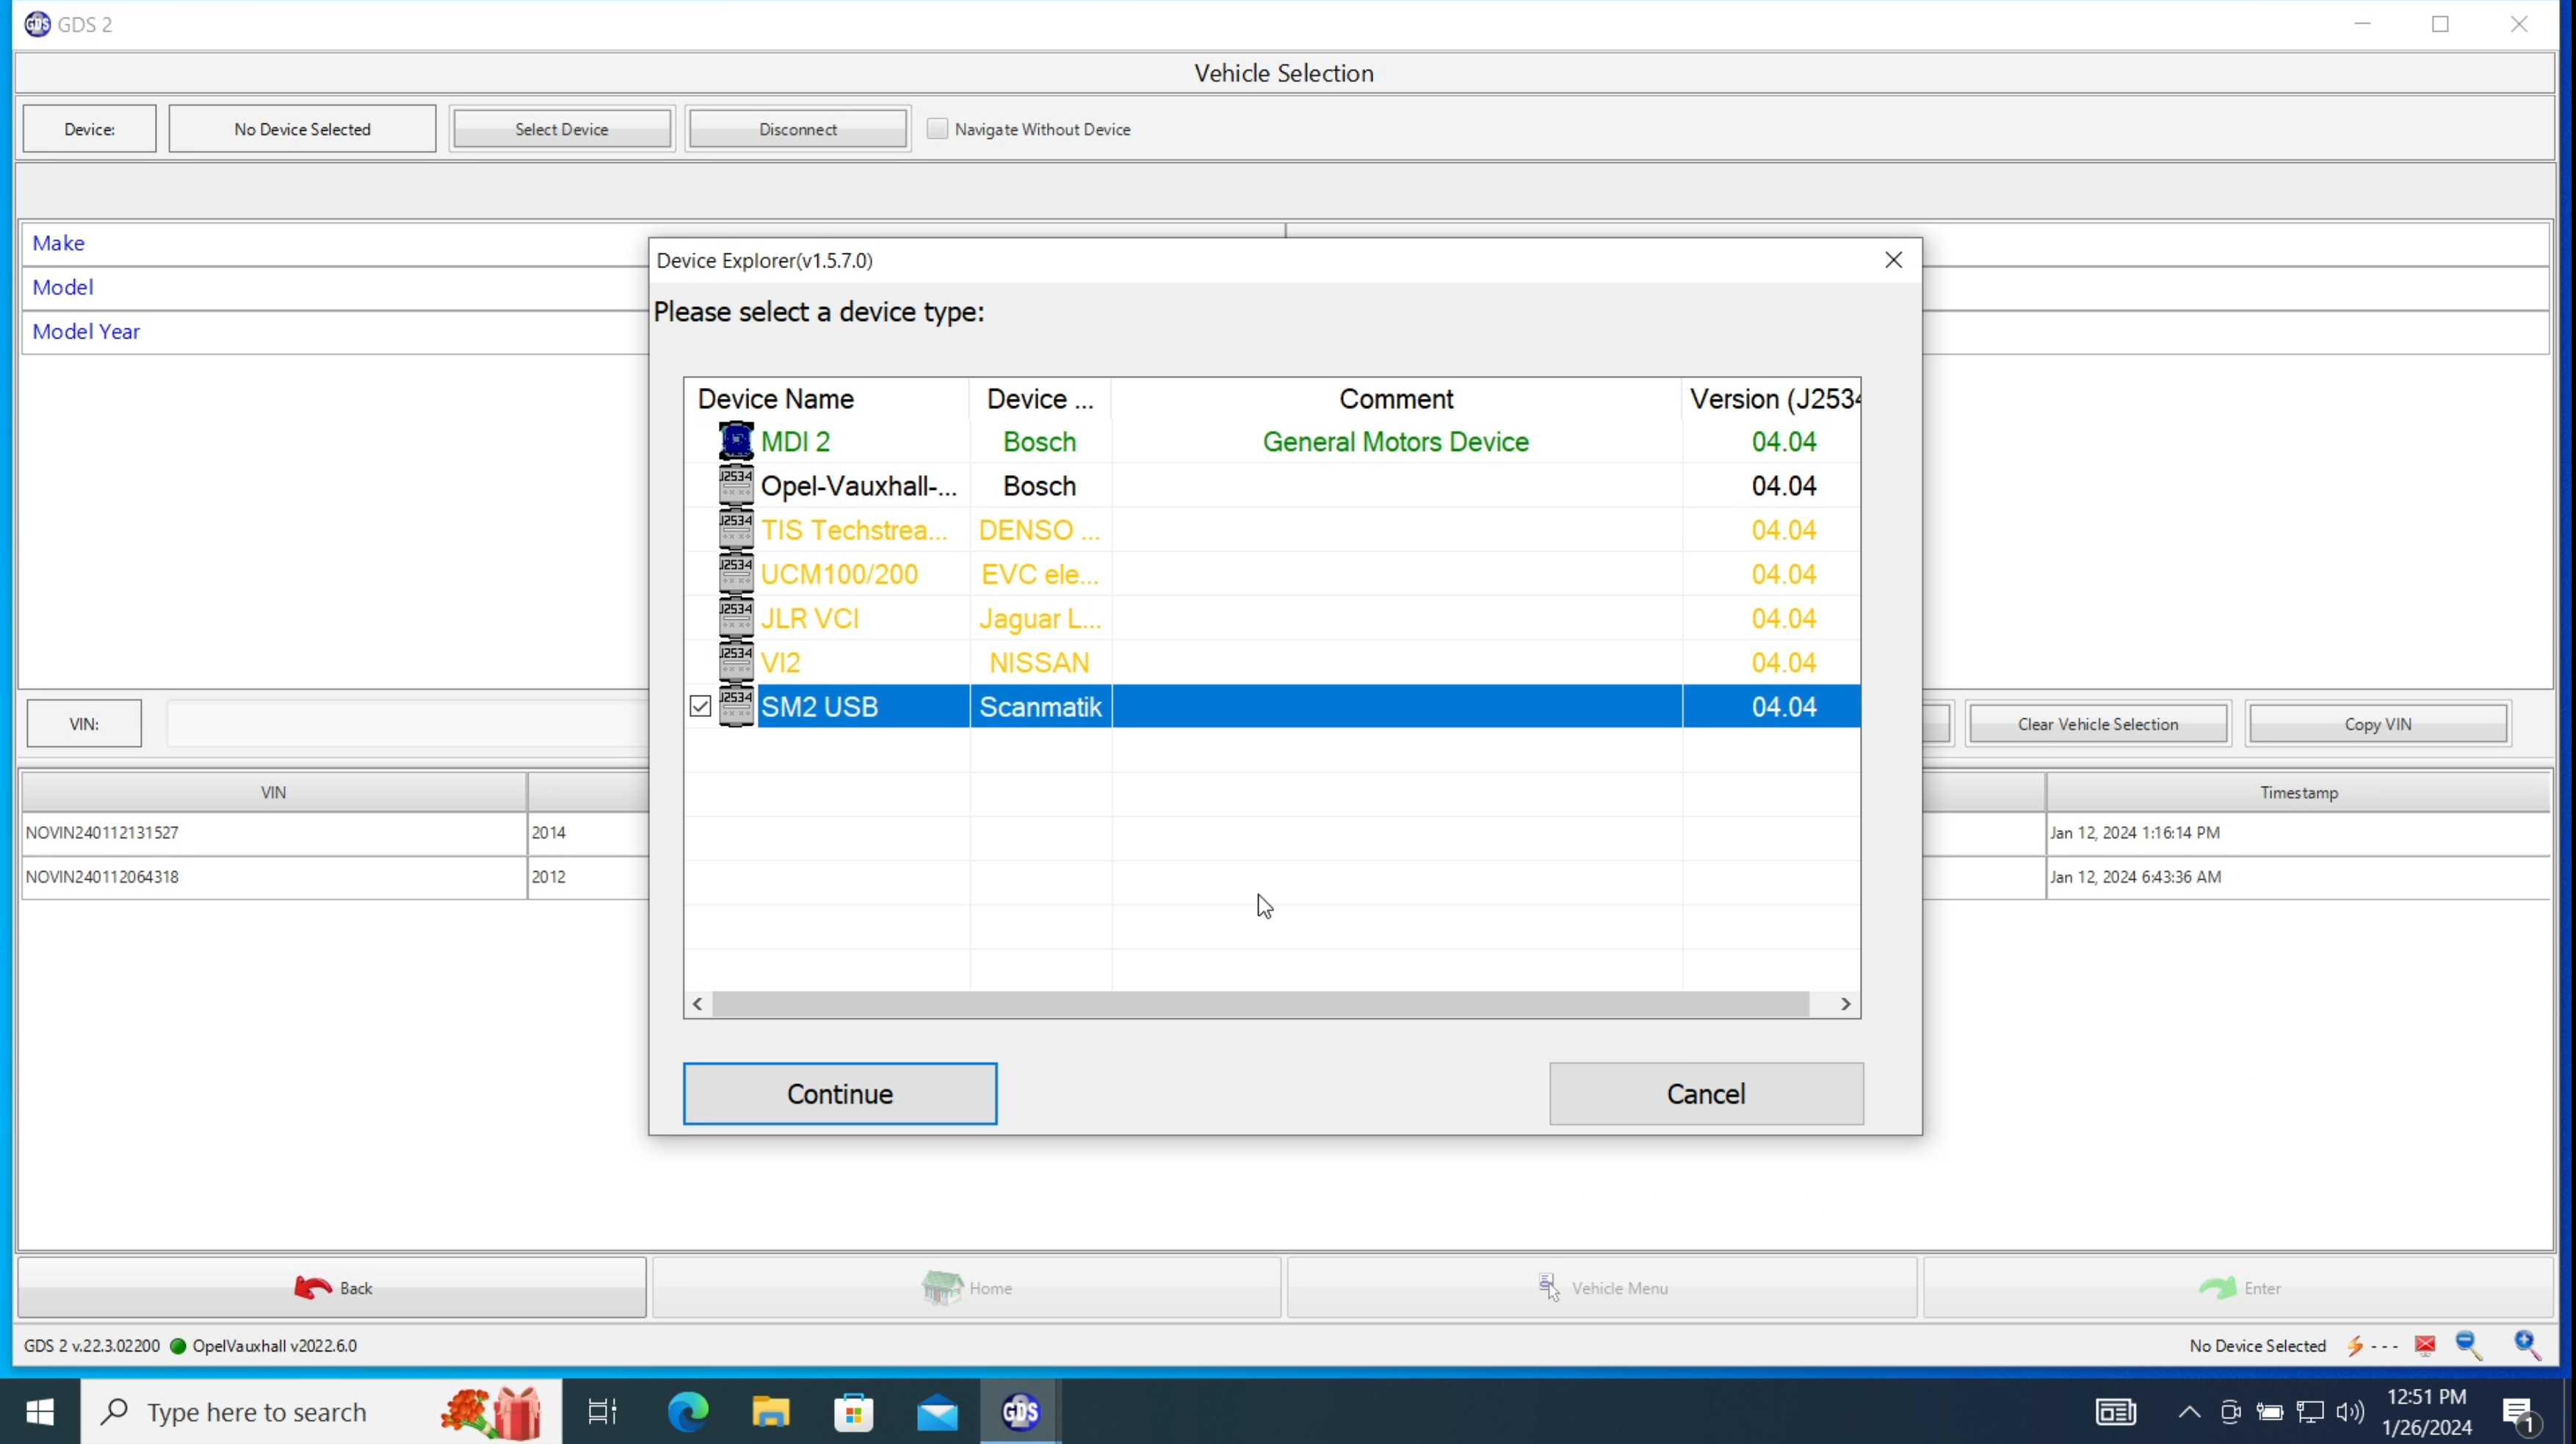Click the Comment column header
The height and width of the screenshot is (1444, 2576).
click(1395, 399)
